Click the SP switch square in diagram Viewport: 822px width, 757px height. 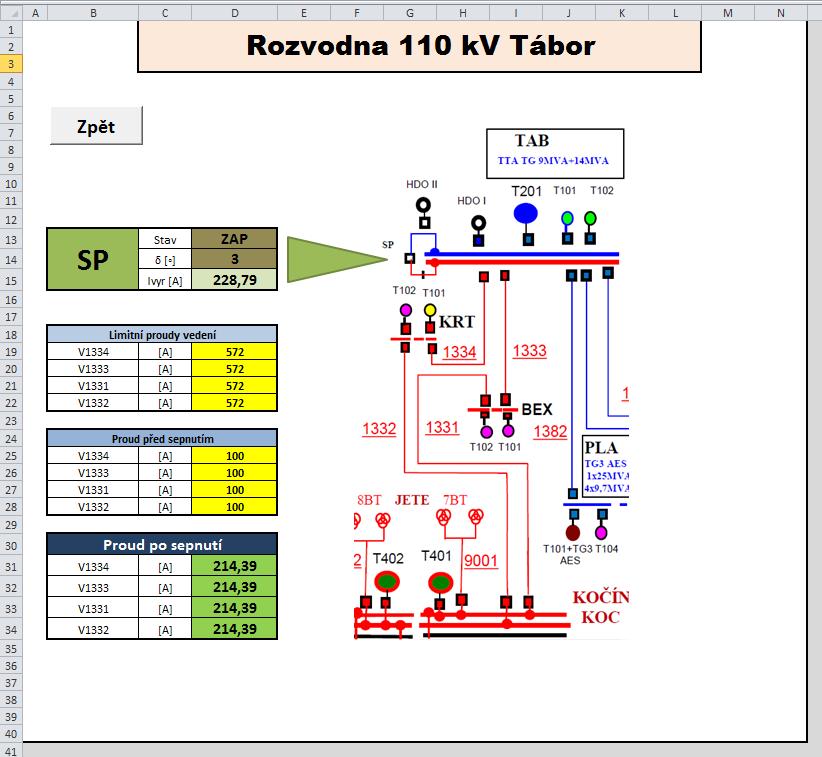[x=410, y=258]
